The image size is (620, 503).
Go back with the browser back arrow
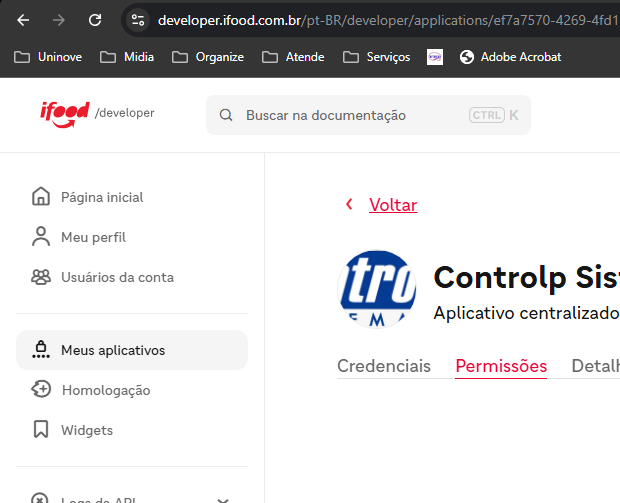[x=23, y=20]
